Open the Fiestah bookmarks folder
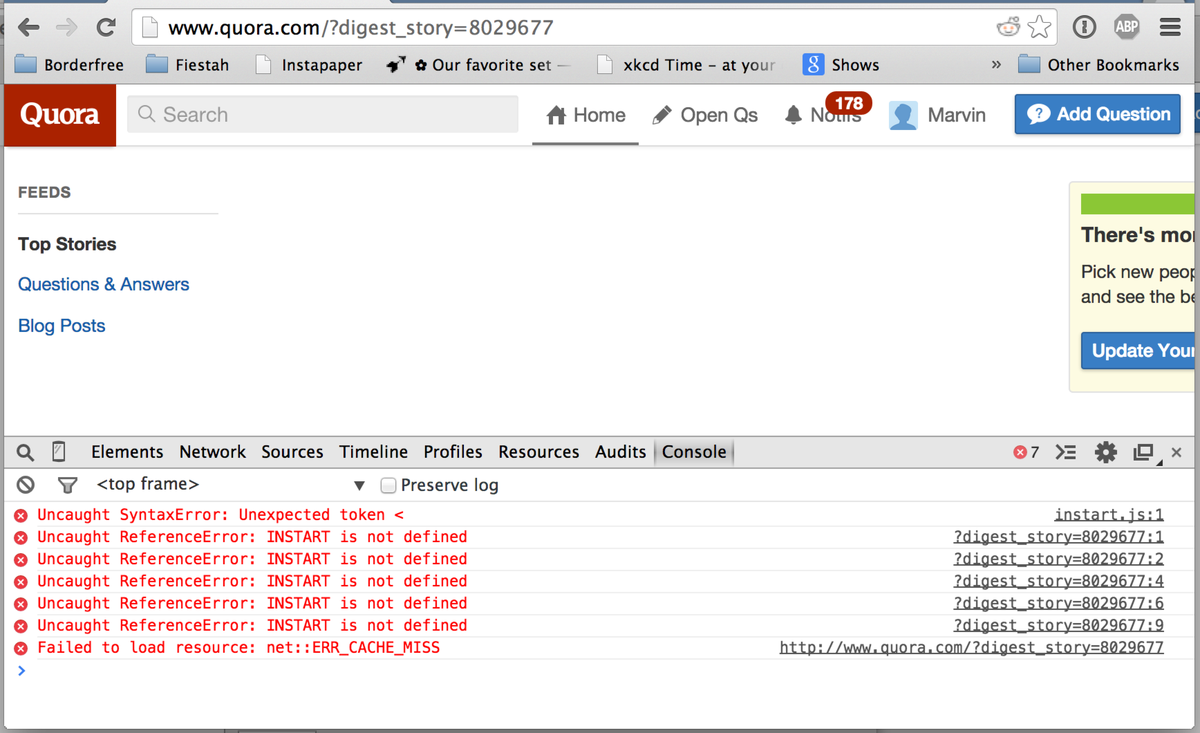The width and height of the screenshot is (1200, 733). (x=187, y=64)
